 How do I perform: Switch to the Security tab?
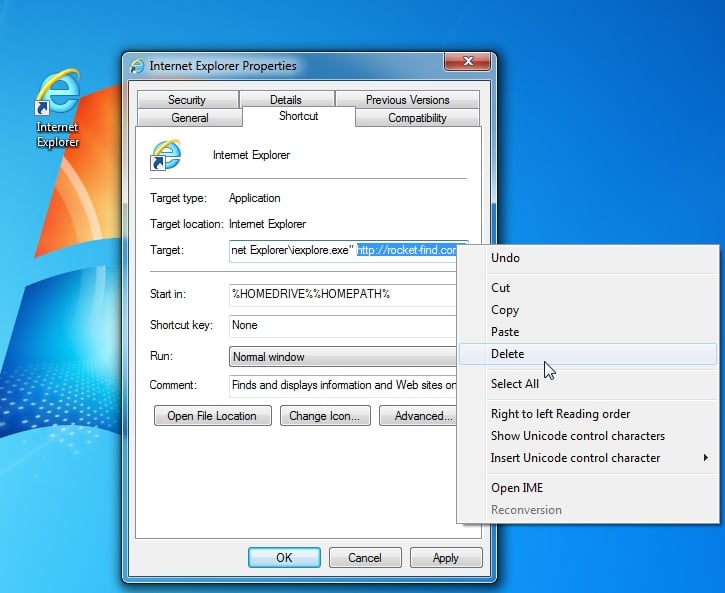pos(187,99)
